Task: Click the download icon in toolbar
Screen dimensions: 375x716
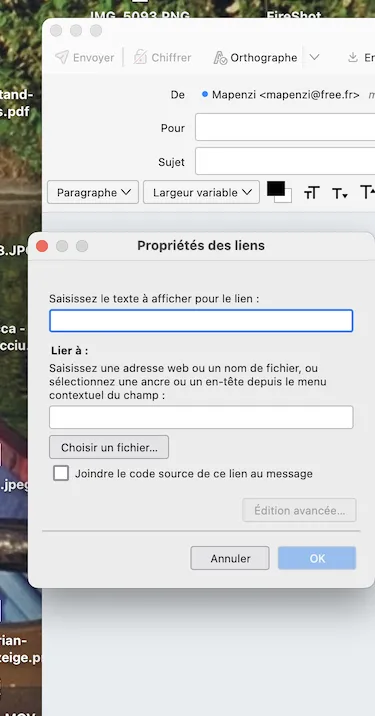Action: point(353,58)
